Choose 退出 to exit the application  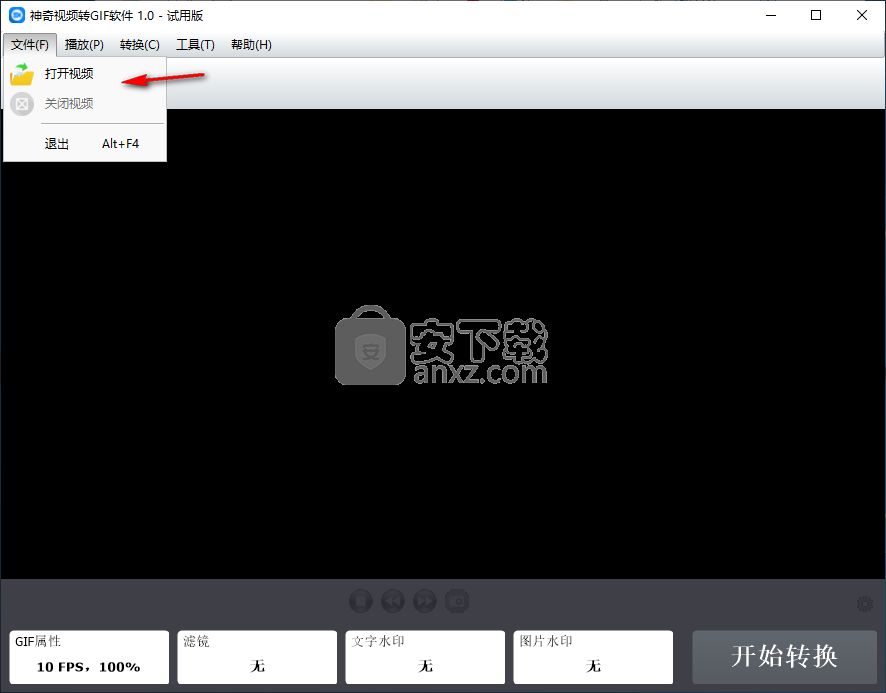pos(85,144)
